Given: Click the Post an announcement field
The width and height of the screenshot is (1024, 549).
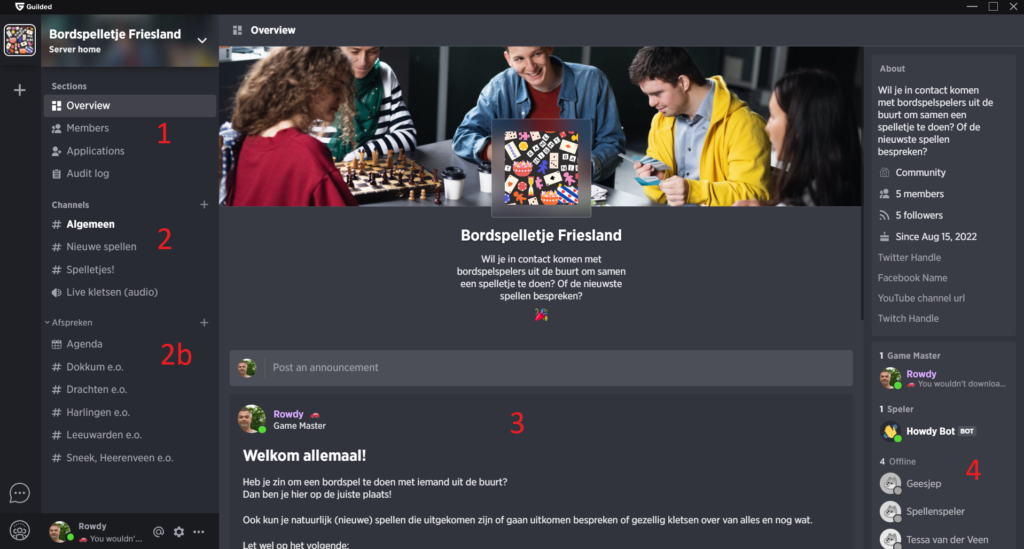Looking at the screenshot, I should click(541, 368).
